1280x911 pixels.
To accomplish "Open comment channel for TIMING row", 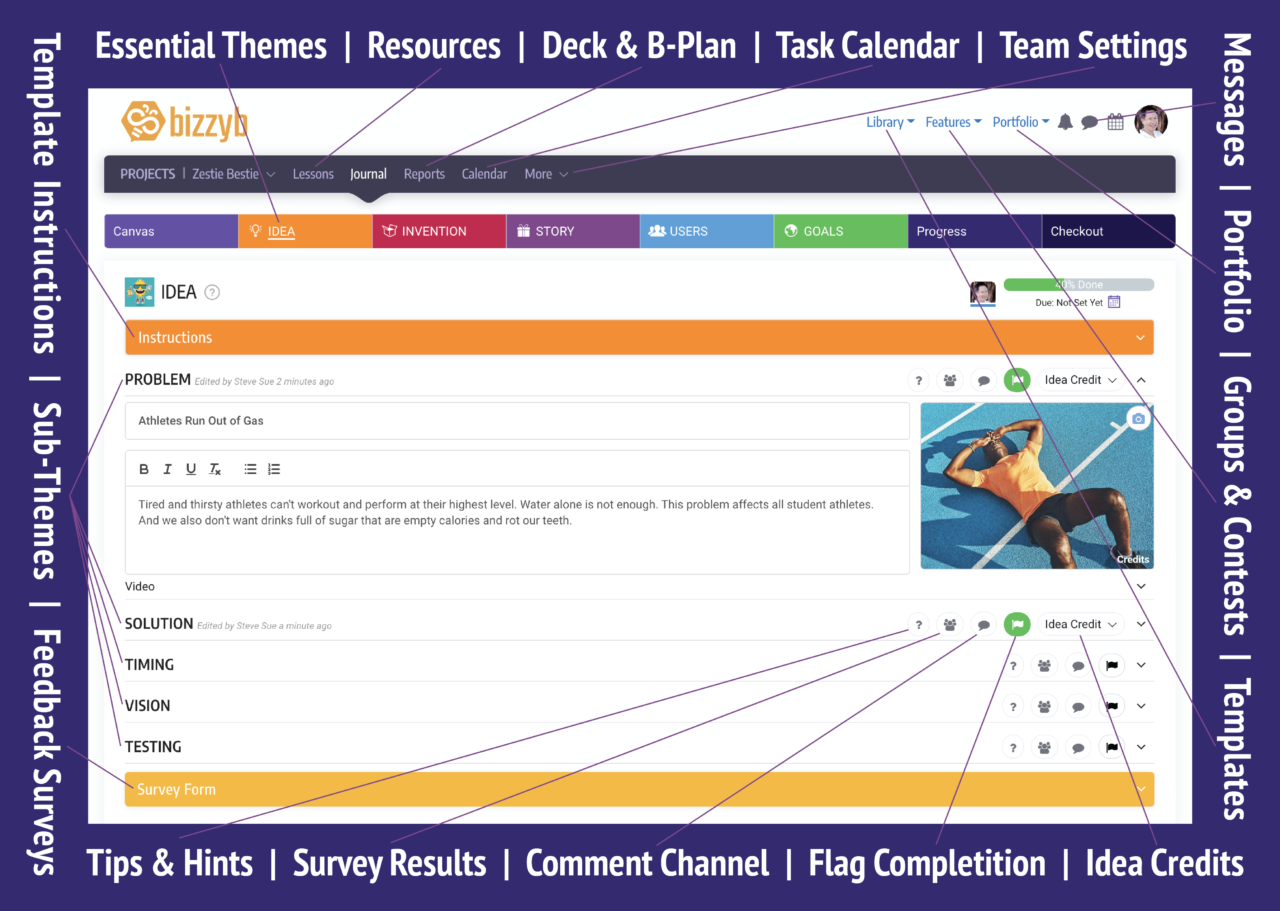I will 1077,665.
